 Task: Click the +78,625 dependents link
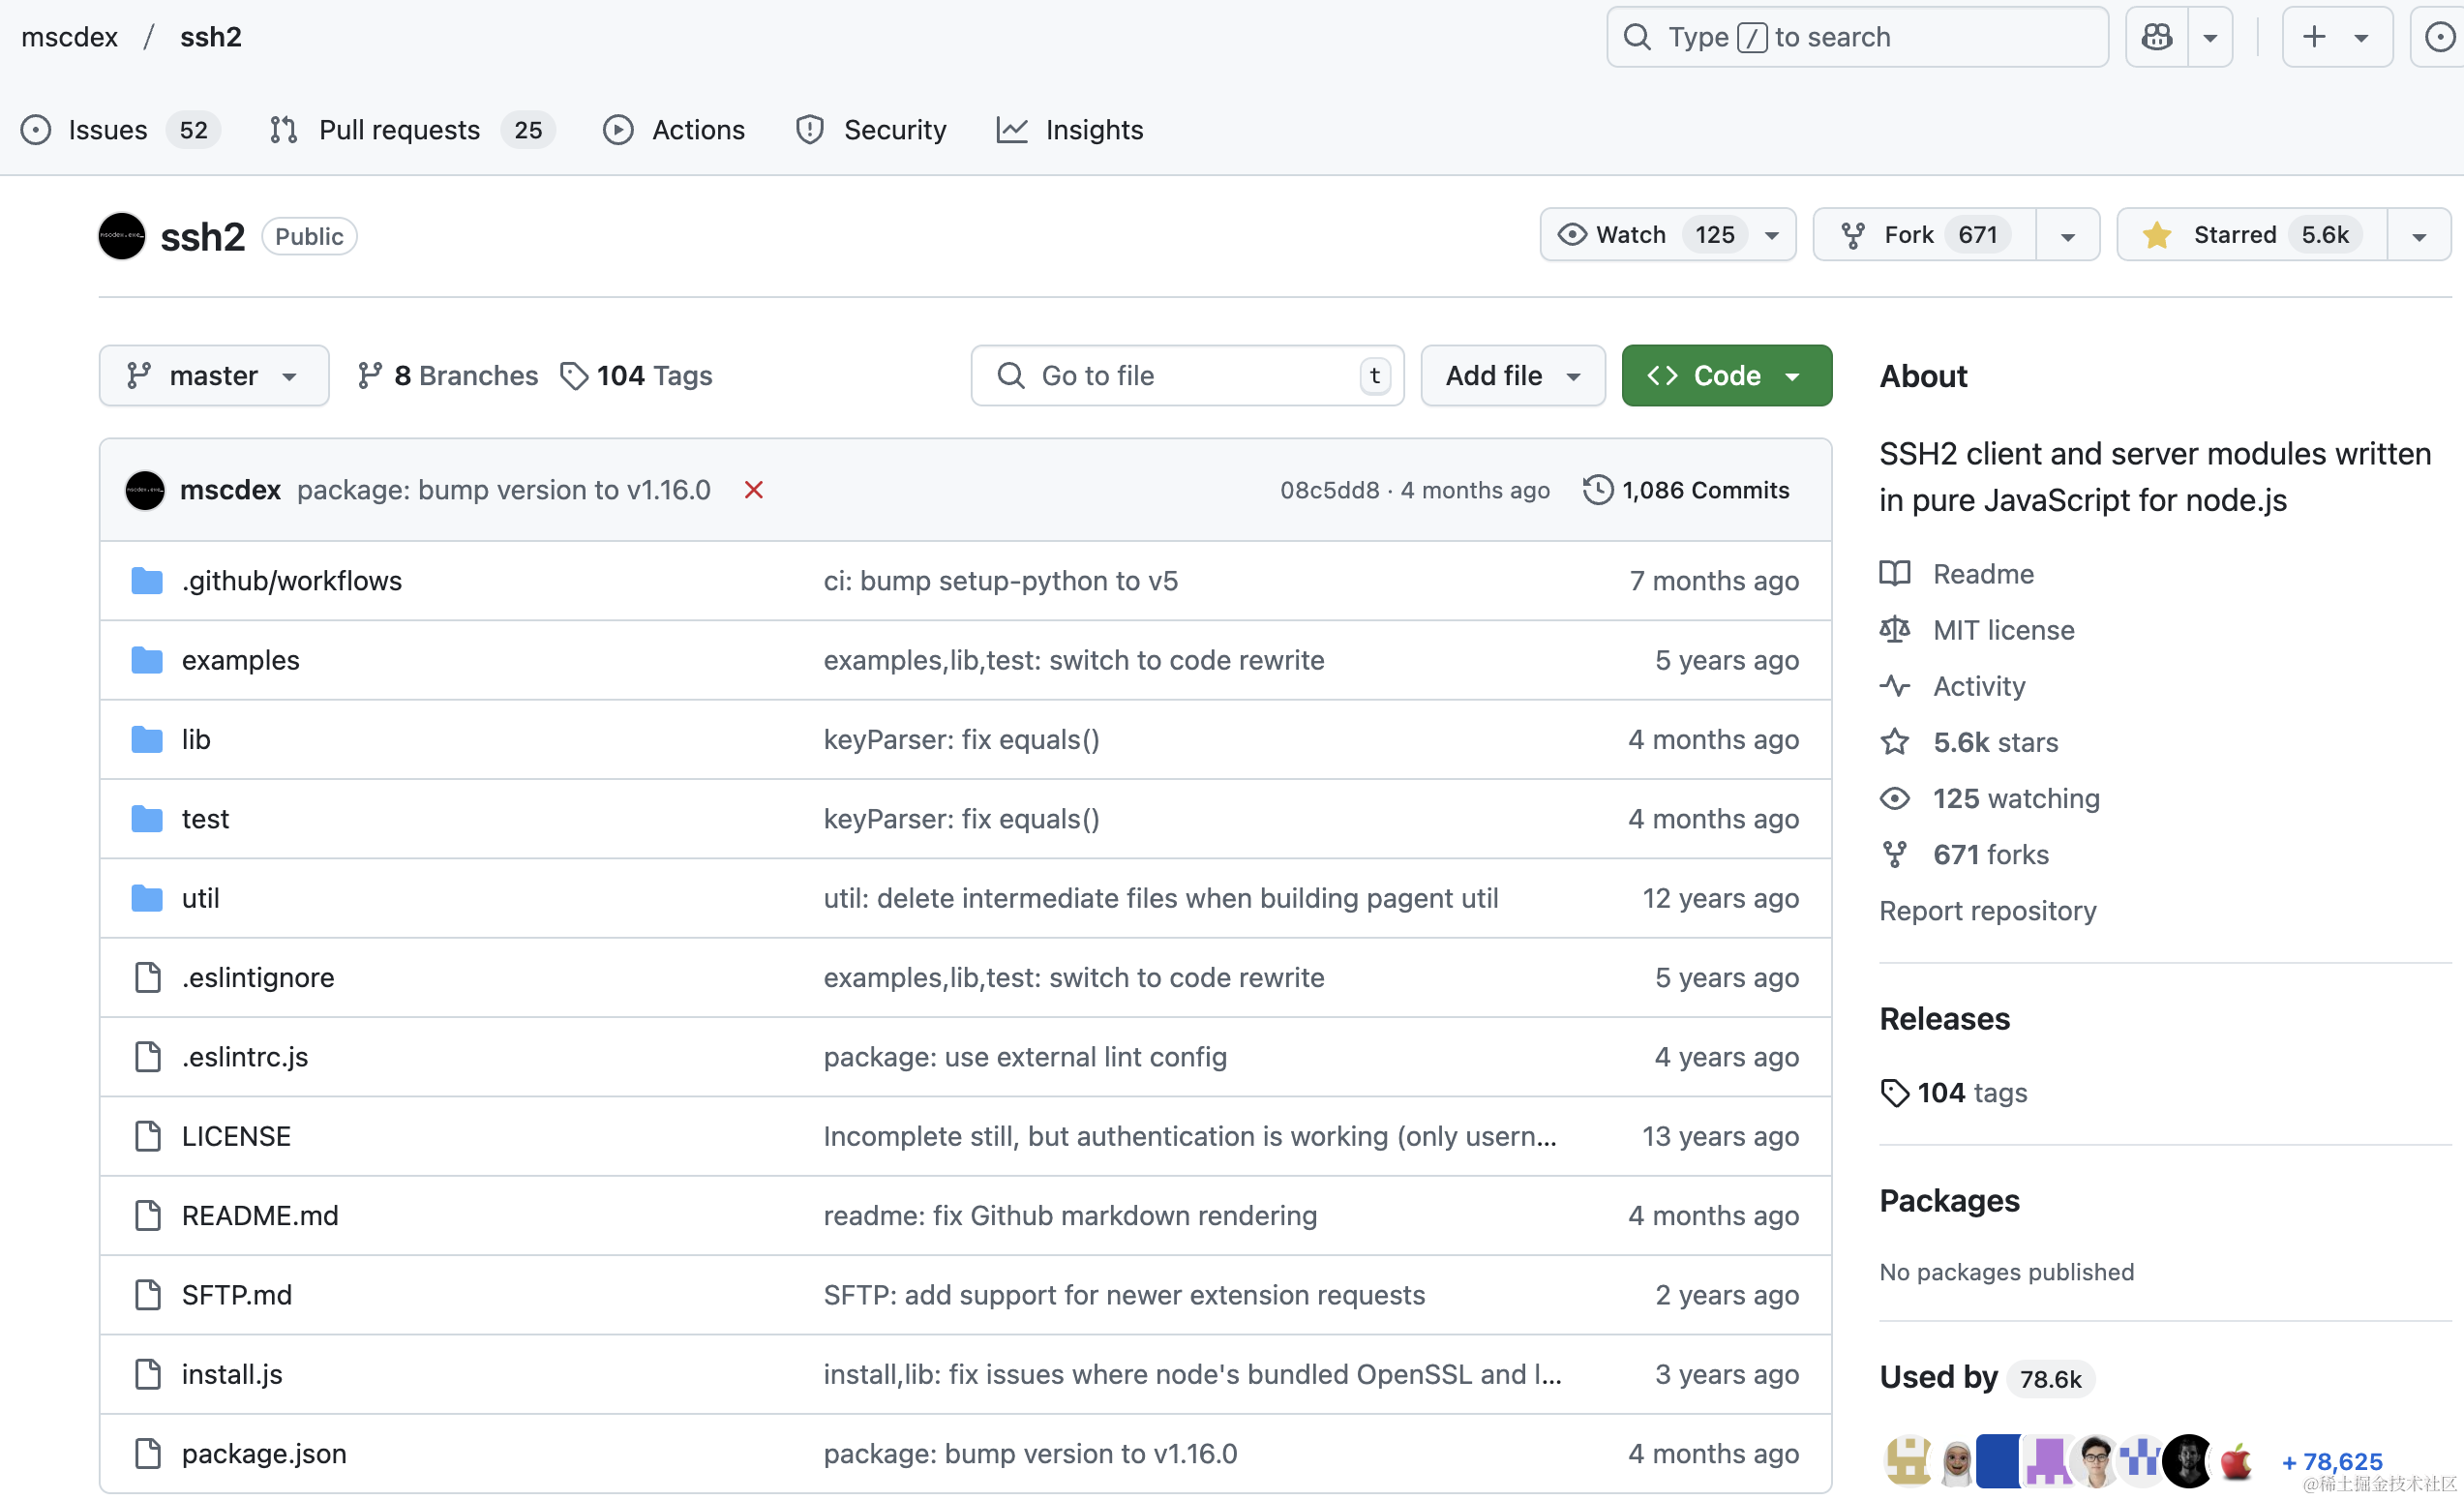point(2331,1461)
